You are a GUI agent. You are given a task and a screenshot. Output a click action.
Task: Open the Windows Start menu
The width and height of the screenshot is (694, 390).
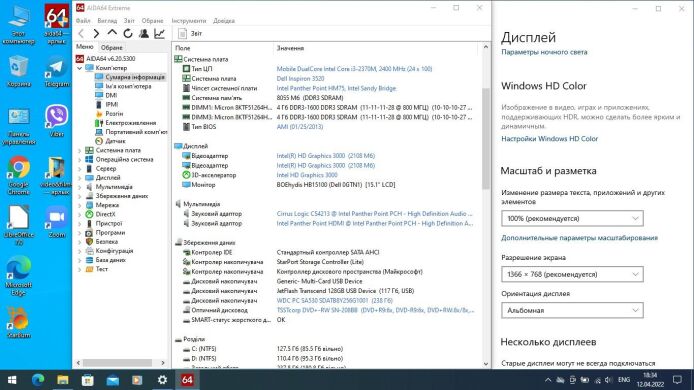[12, 380]
